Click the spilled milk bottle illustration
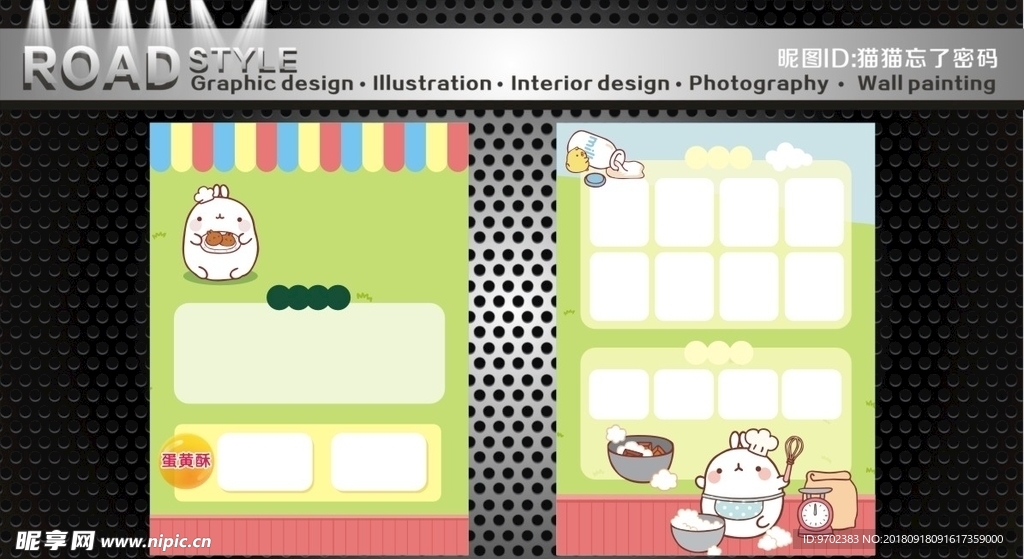Viewport: 1024px width, 559px height. coord(604,154)
